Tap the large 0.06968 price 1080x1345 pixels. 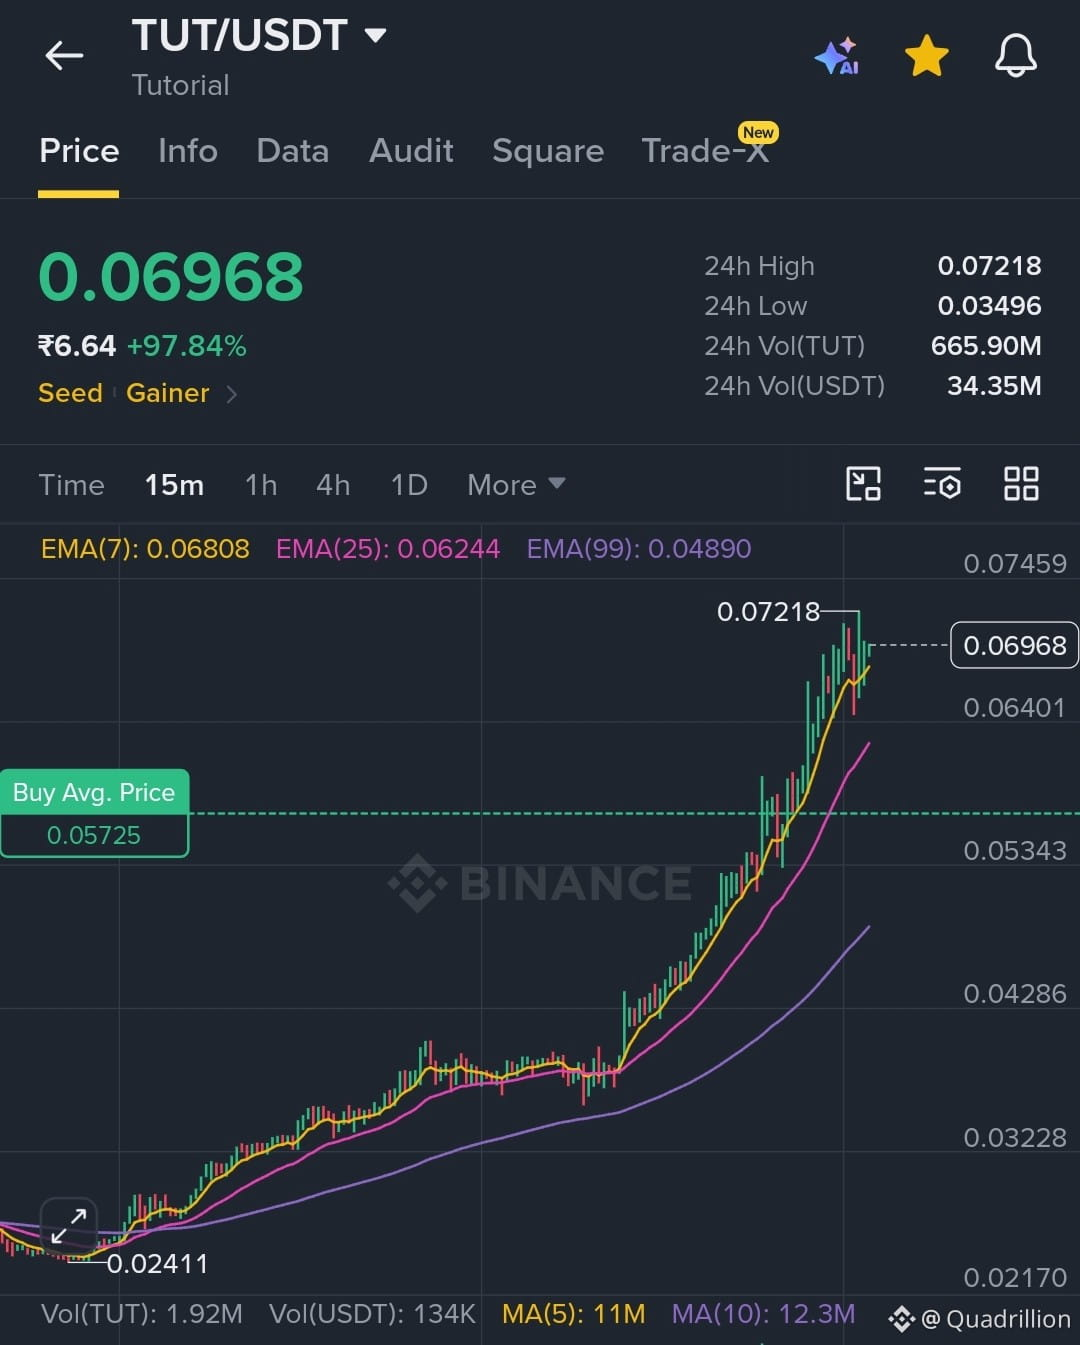click(171, 277)
